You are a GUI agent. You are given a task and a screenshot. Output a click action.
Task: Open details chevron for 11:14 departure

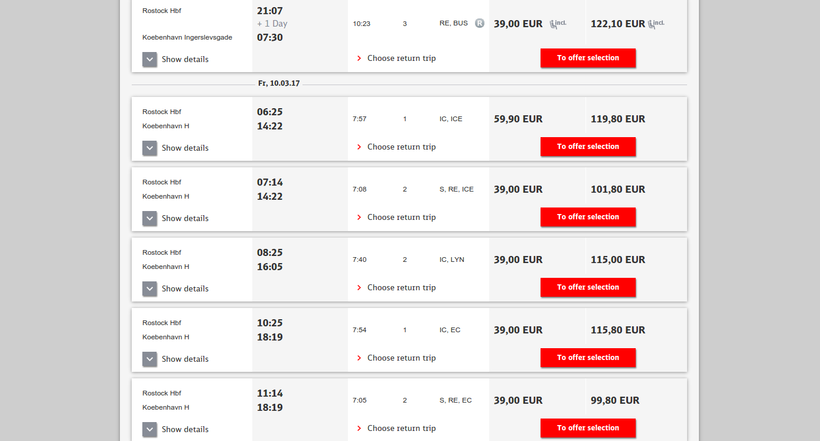pos(150,429)
